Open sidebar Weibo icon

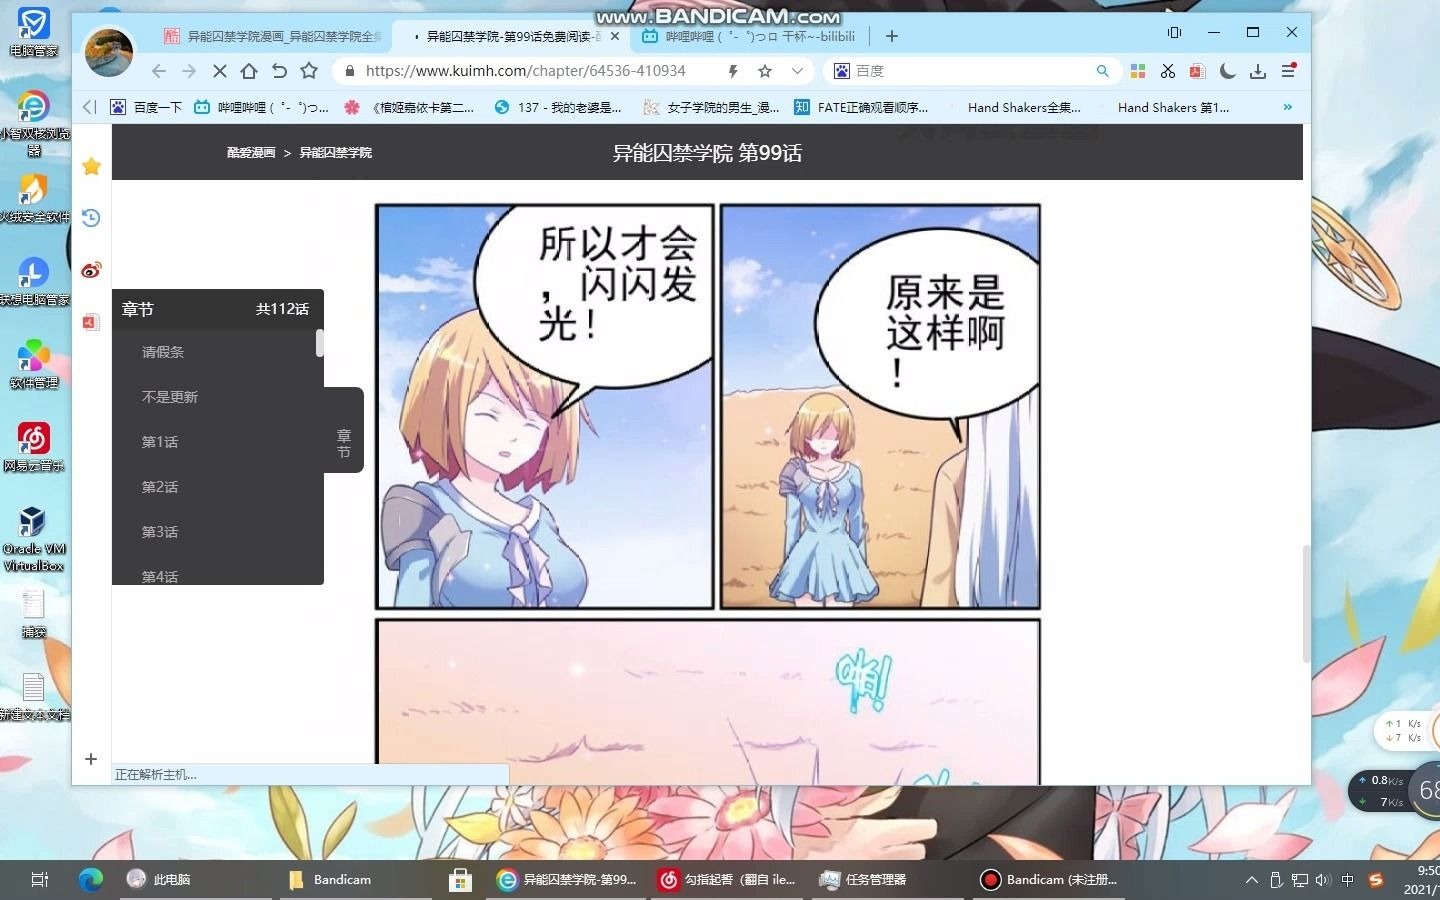(91, 270)
